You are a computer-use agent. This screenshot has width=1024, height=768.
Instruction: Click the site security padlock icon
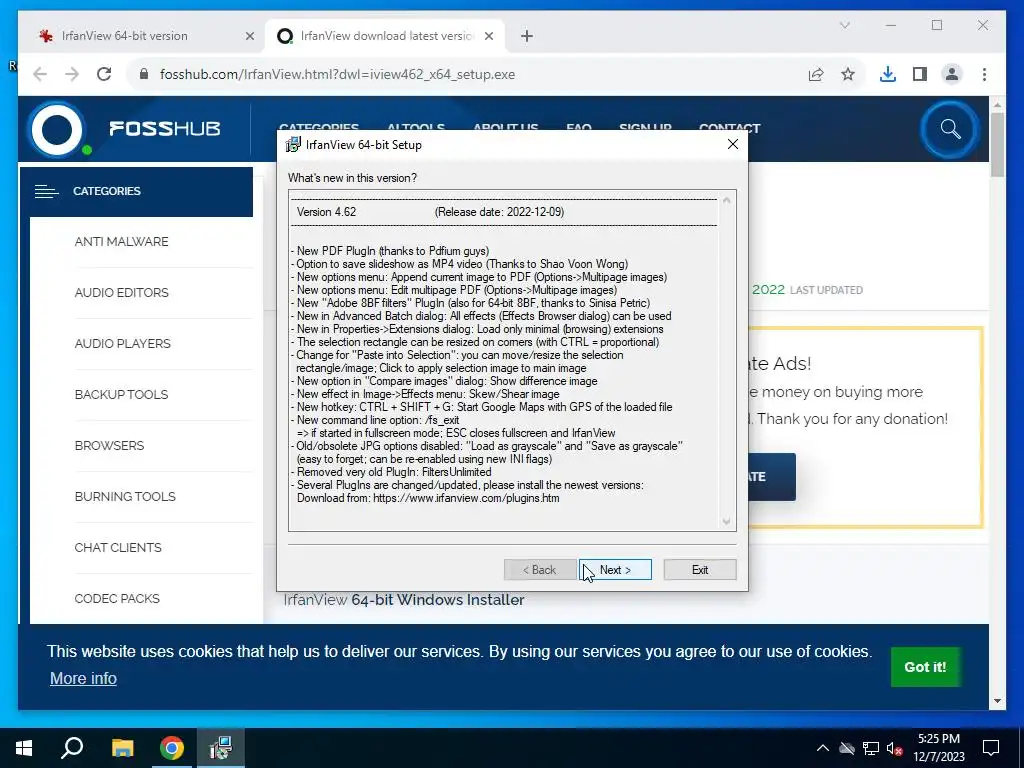[144, 74]
